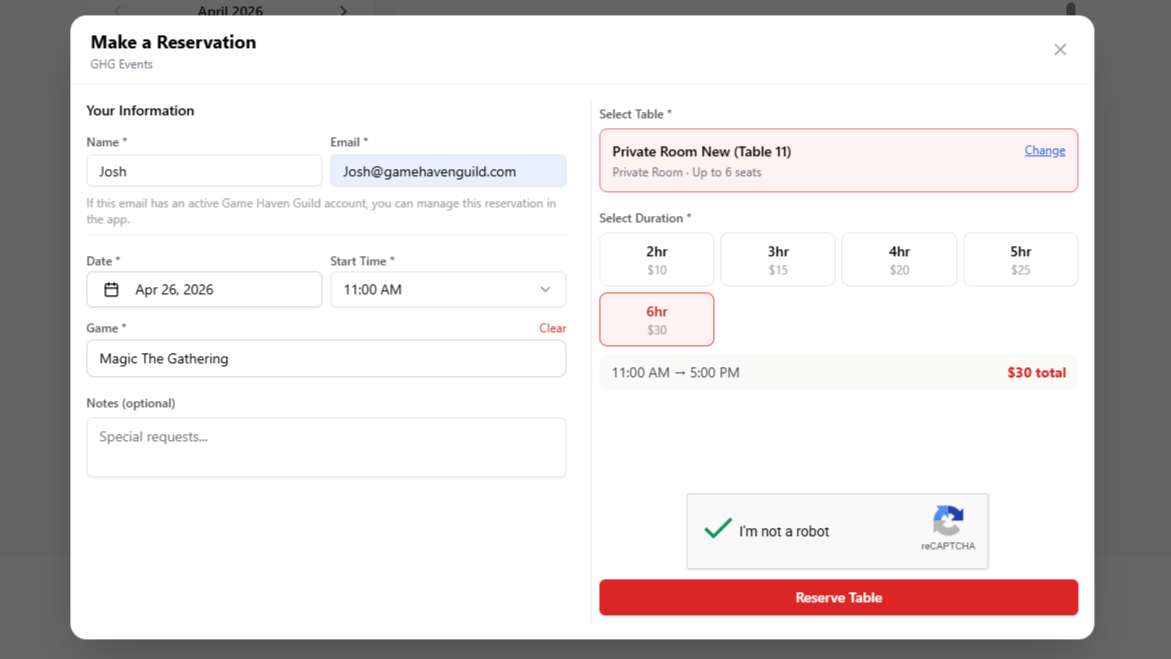Click the GHG Events subtitle

click(x=121, y=64)
